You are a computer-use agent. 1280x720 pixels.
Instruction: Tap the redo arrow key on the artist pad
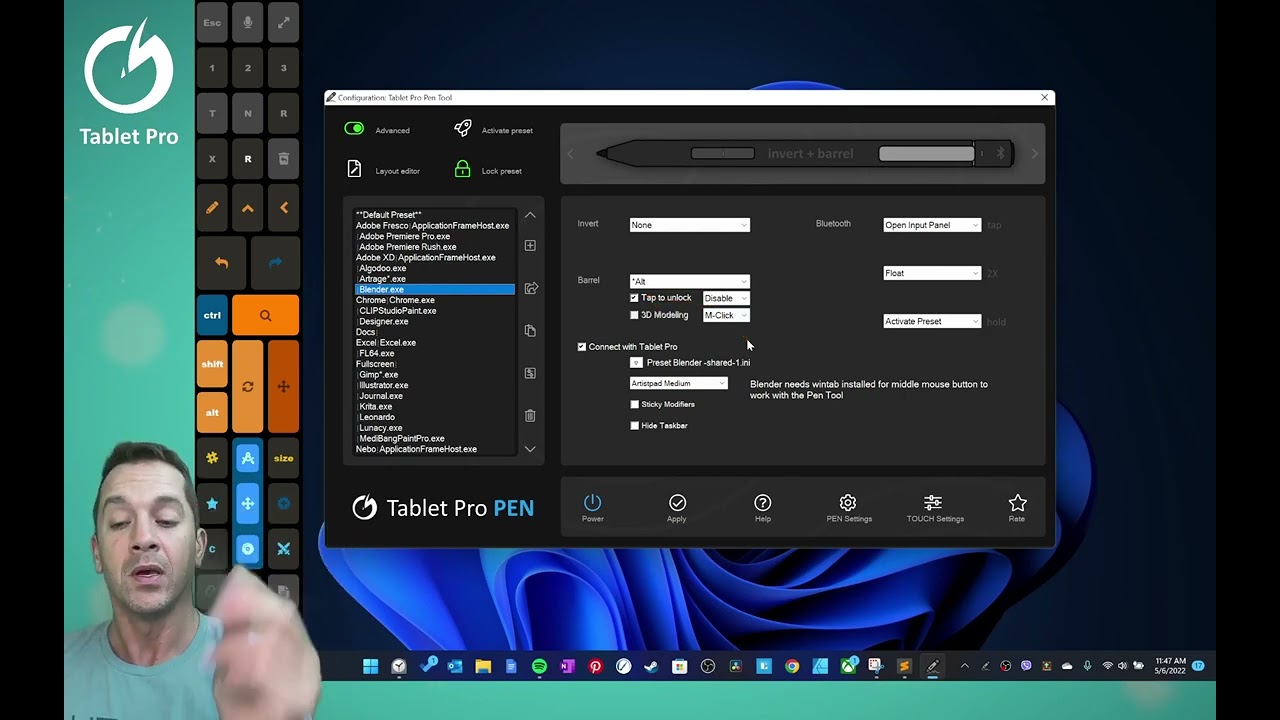click(275, 262)
